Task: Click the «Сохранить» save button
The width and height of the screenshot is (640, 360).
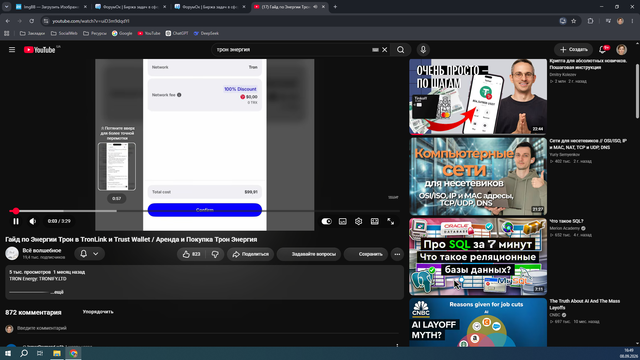Action: (366, 254)
